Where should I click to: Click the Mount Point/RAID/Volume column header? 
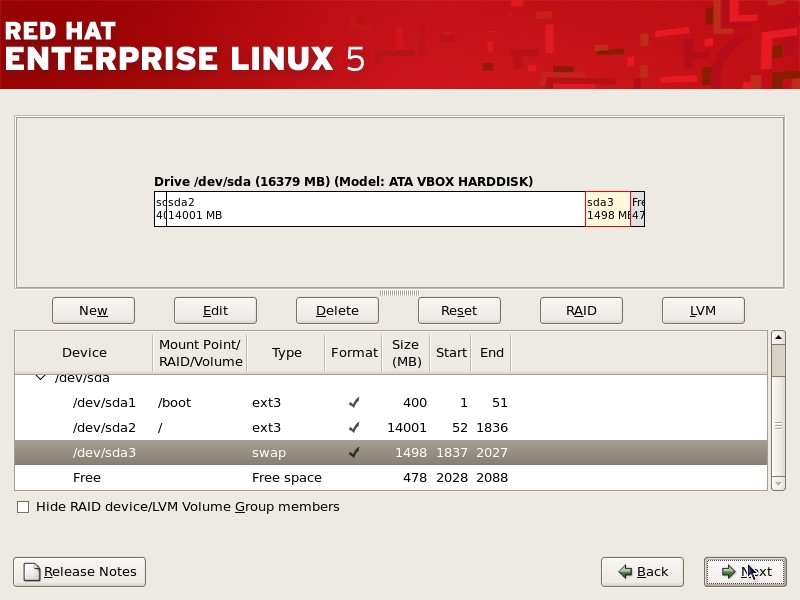tap(200, 353)
